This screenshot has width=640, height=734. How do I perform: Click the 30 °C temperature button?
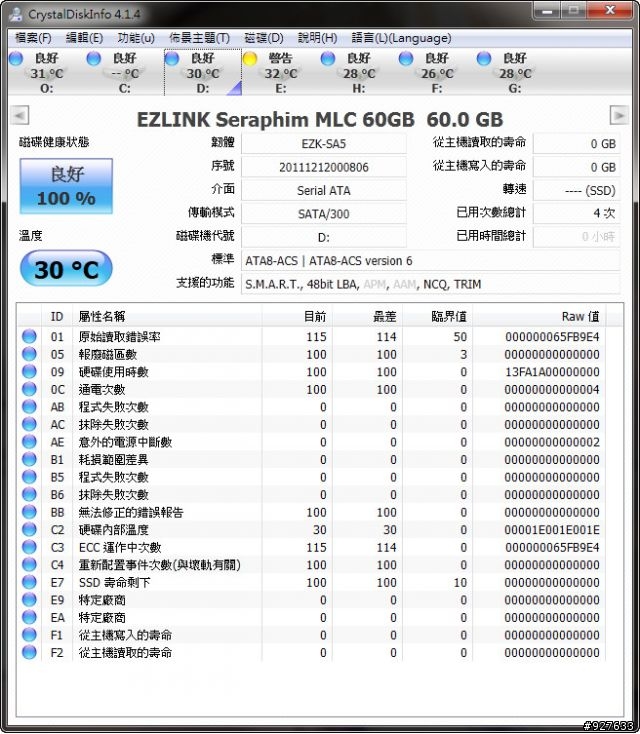pos(66,269)
